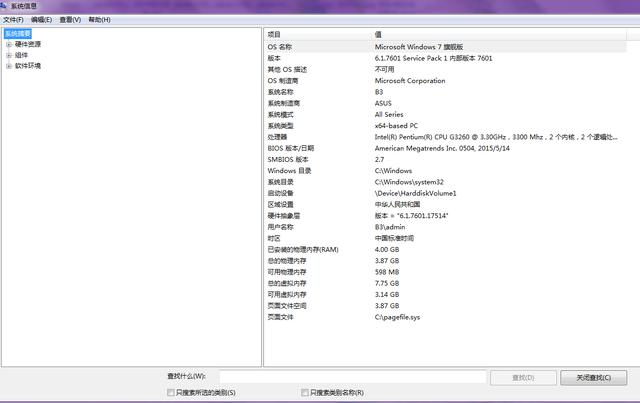
Task: Focus the 查找什么 search field
Action: click(353, 377)
